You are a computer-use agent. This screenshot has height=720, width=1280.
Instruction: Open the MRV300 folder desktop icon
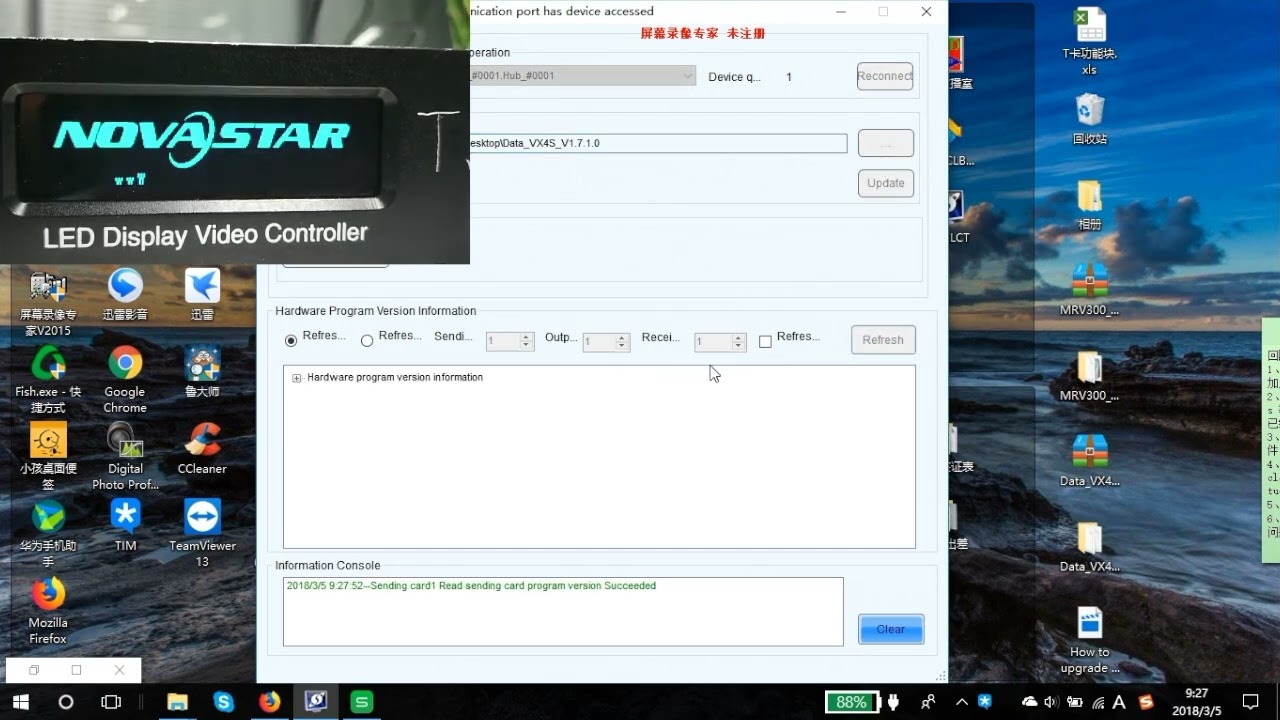1089,376
